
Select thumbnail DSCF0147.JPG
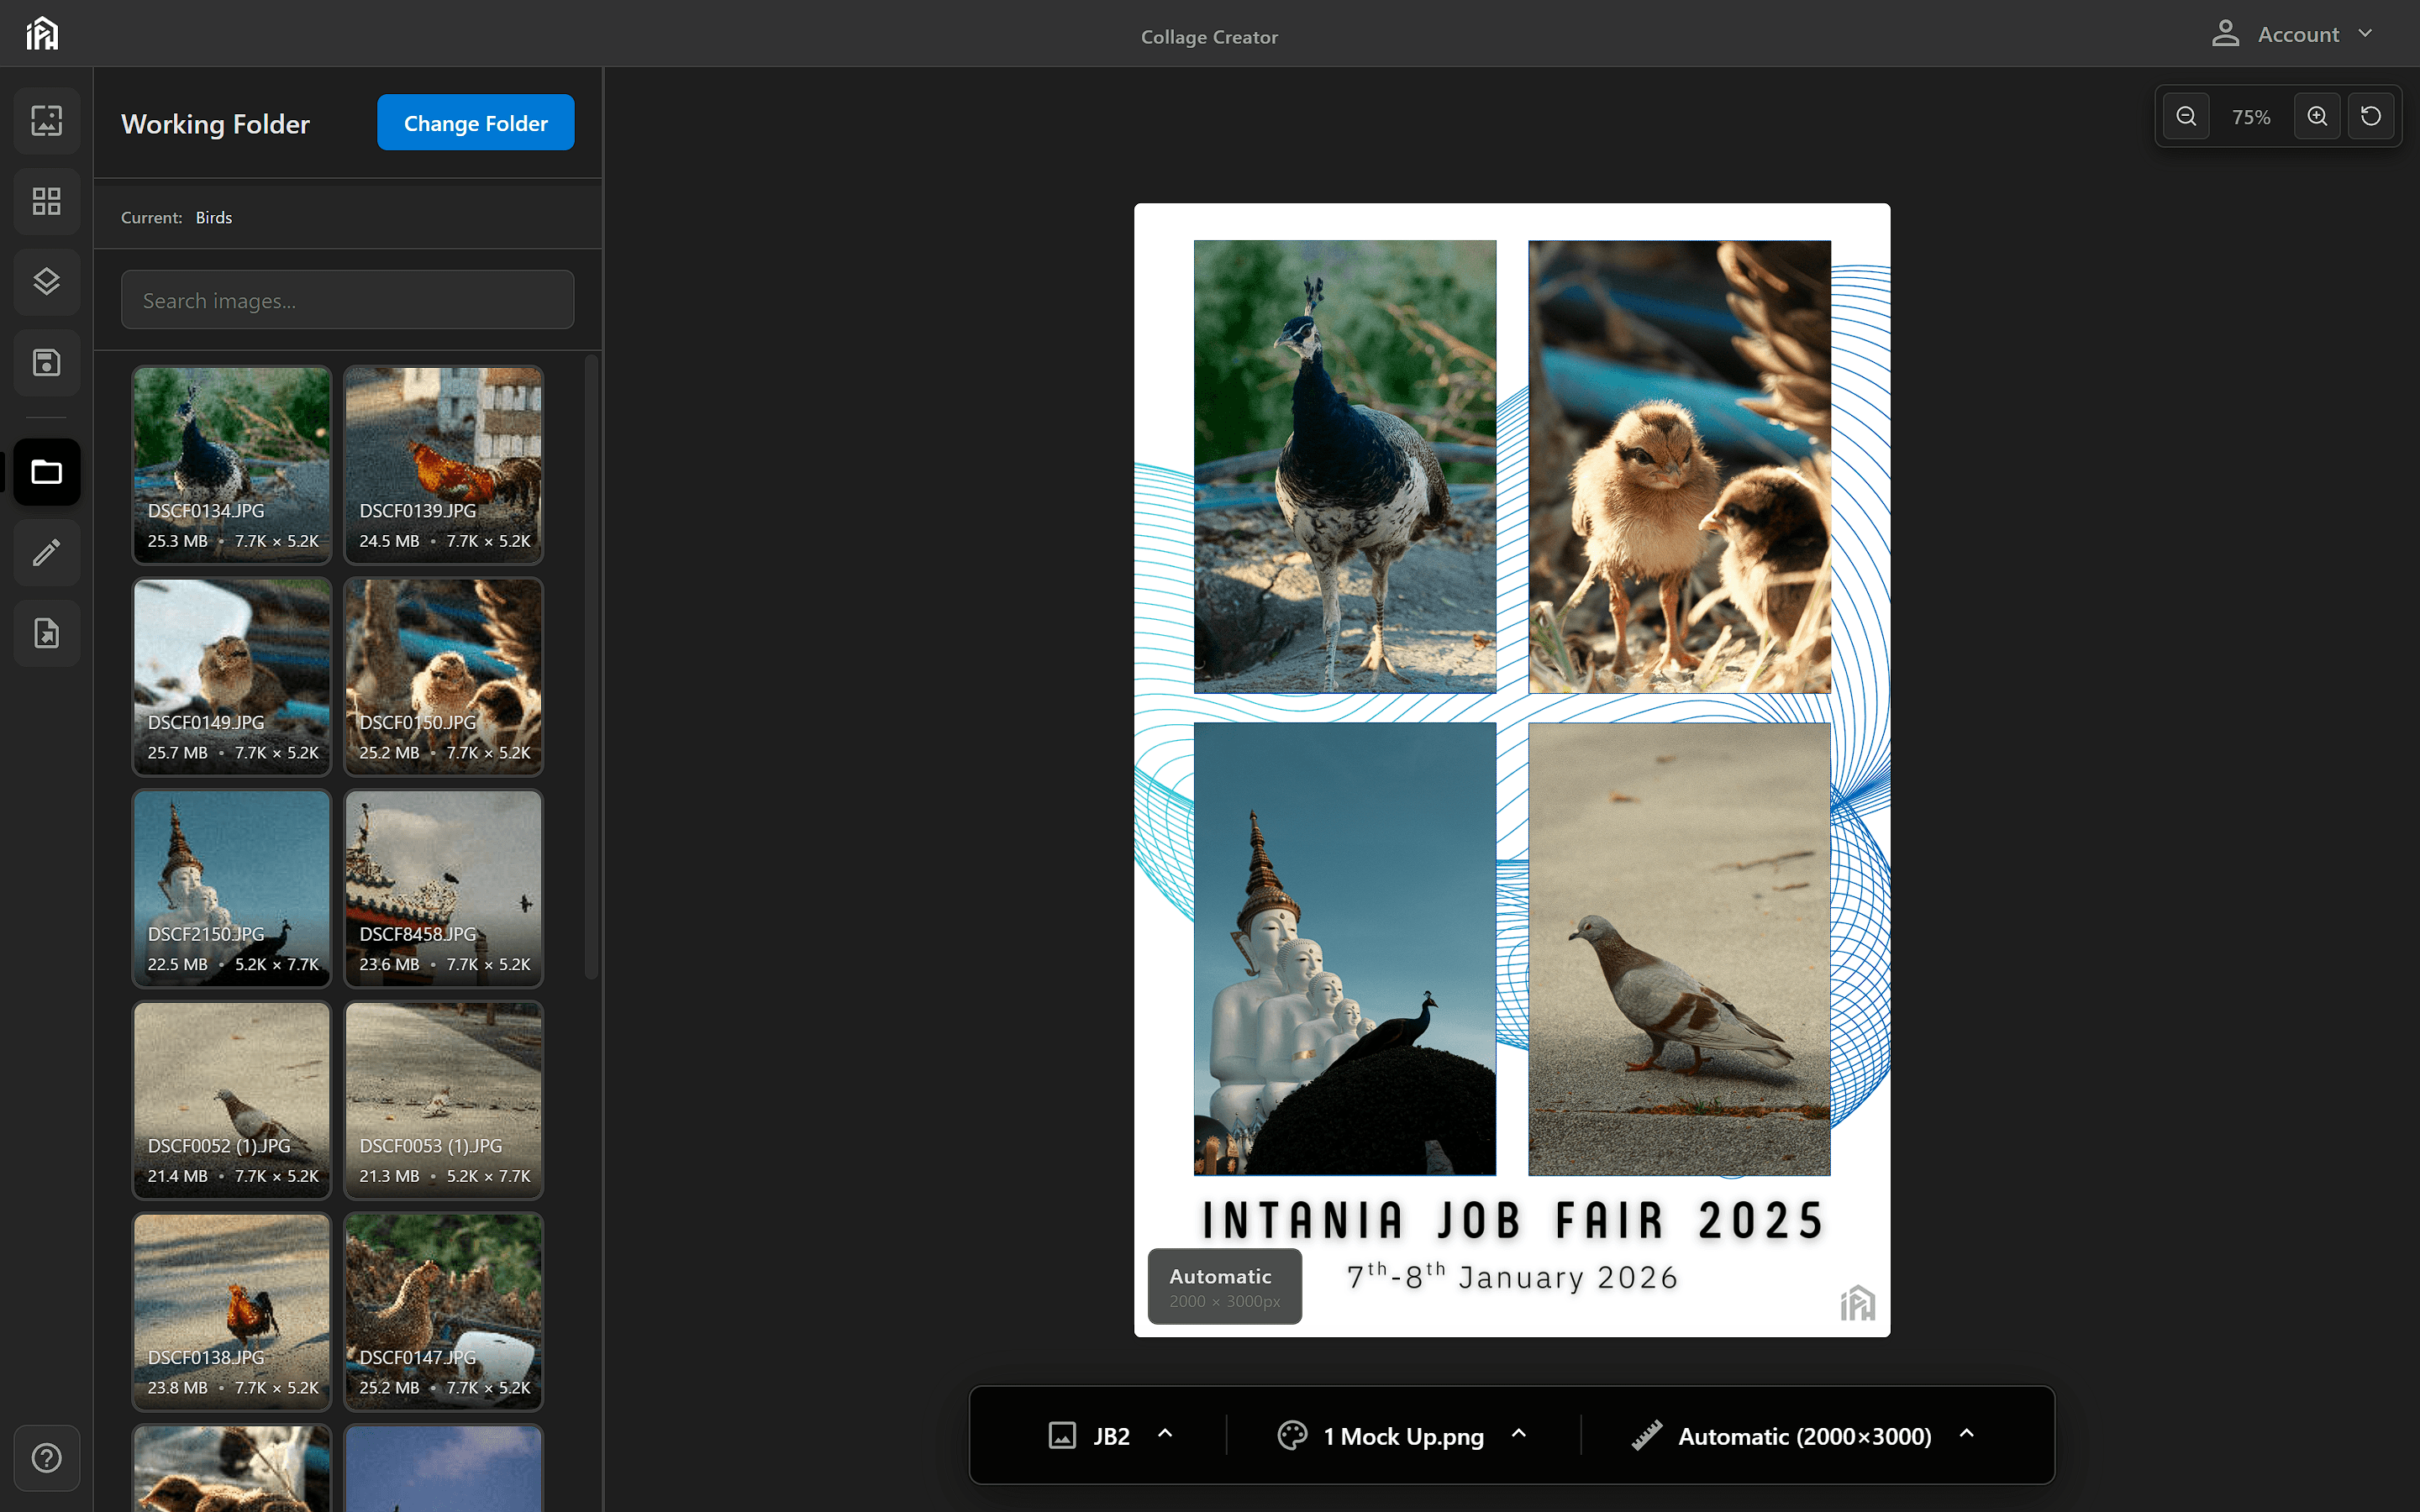point(444,1312)
